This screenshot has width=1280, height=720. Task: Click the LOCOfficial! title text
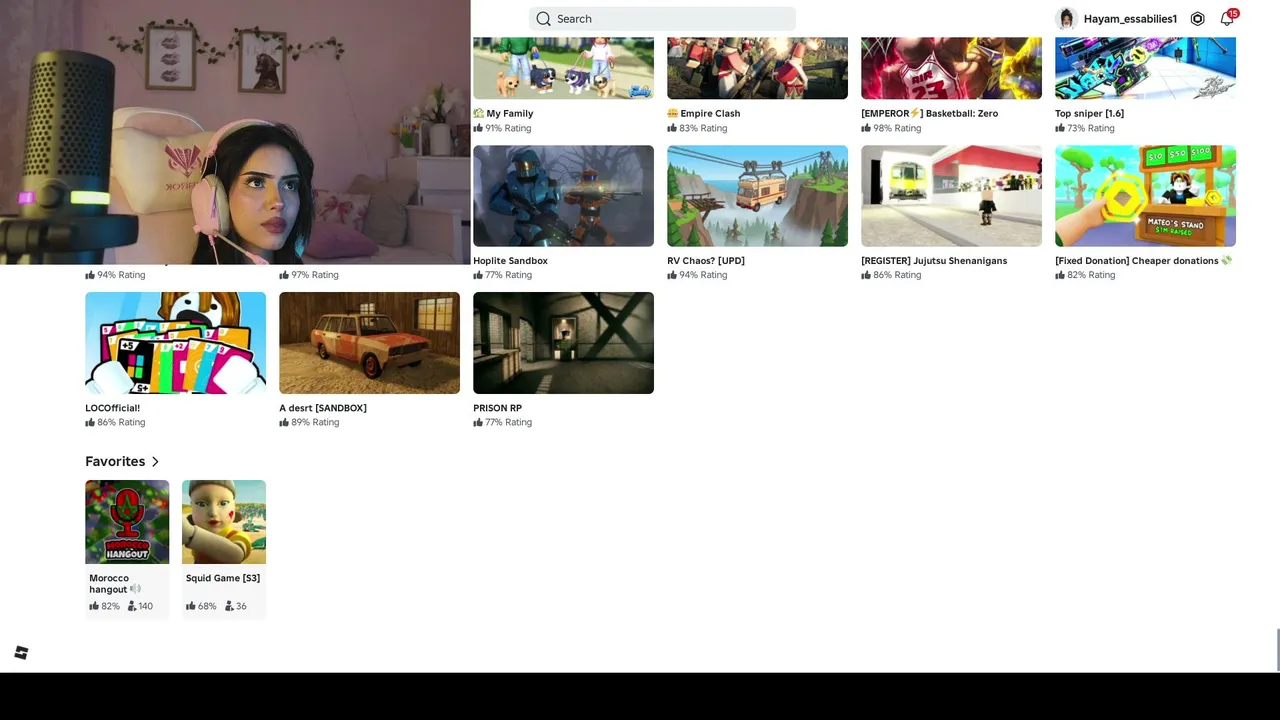(x=112, y=408)
